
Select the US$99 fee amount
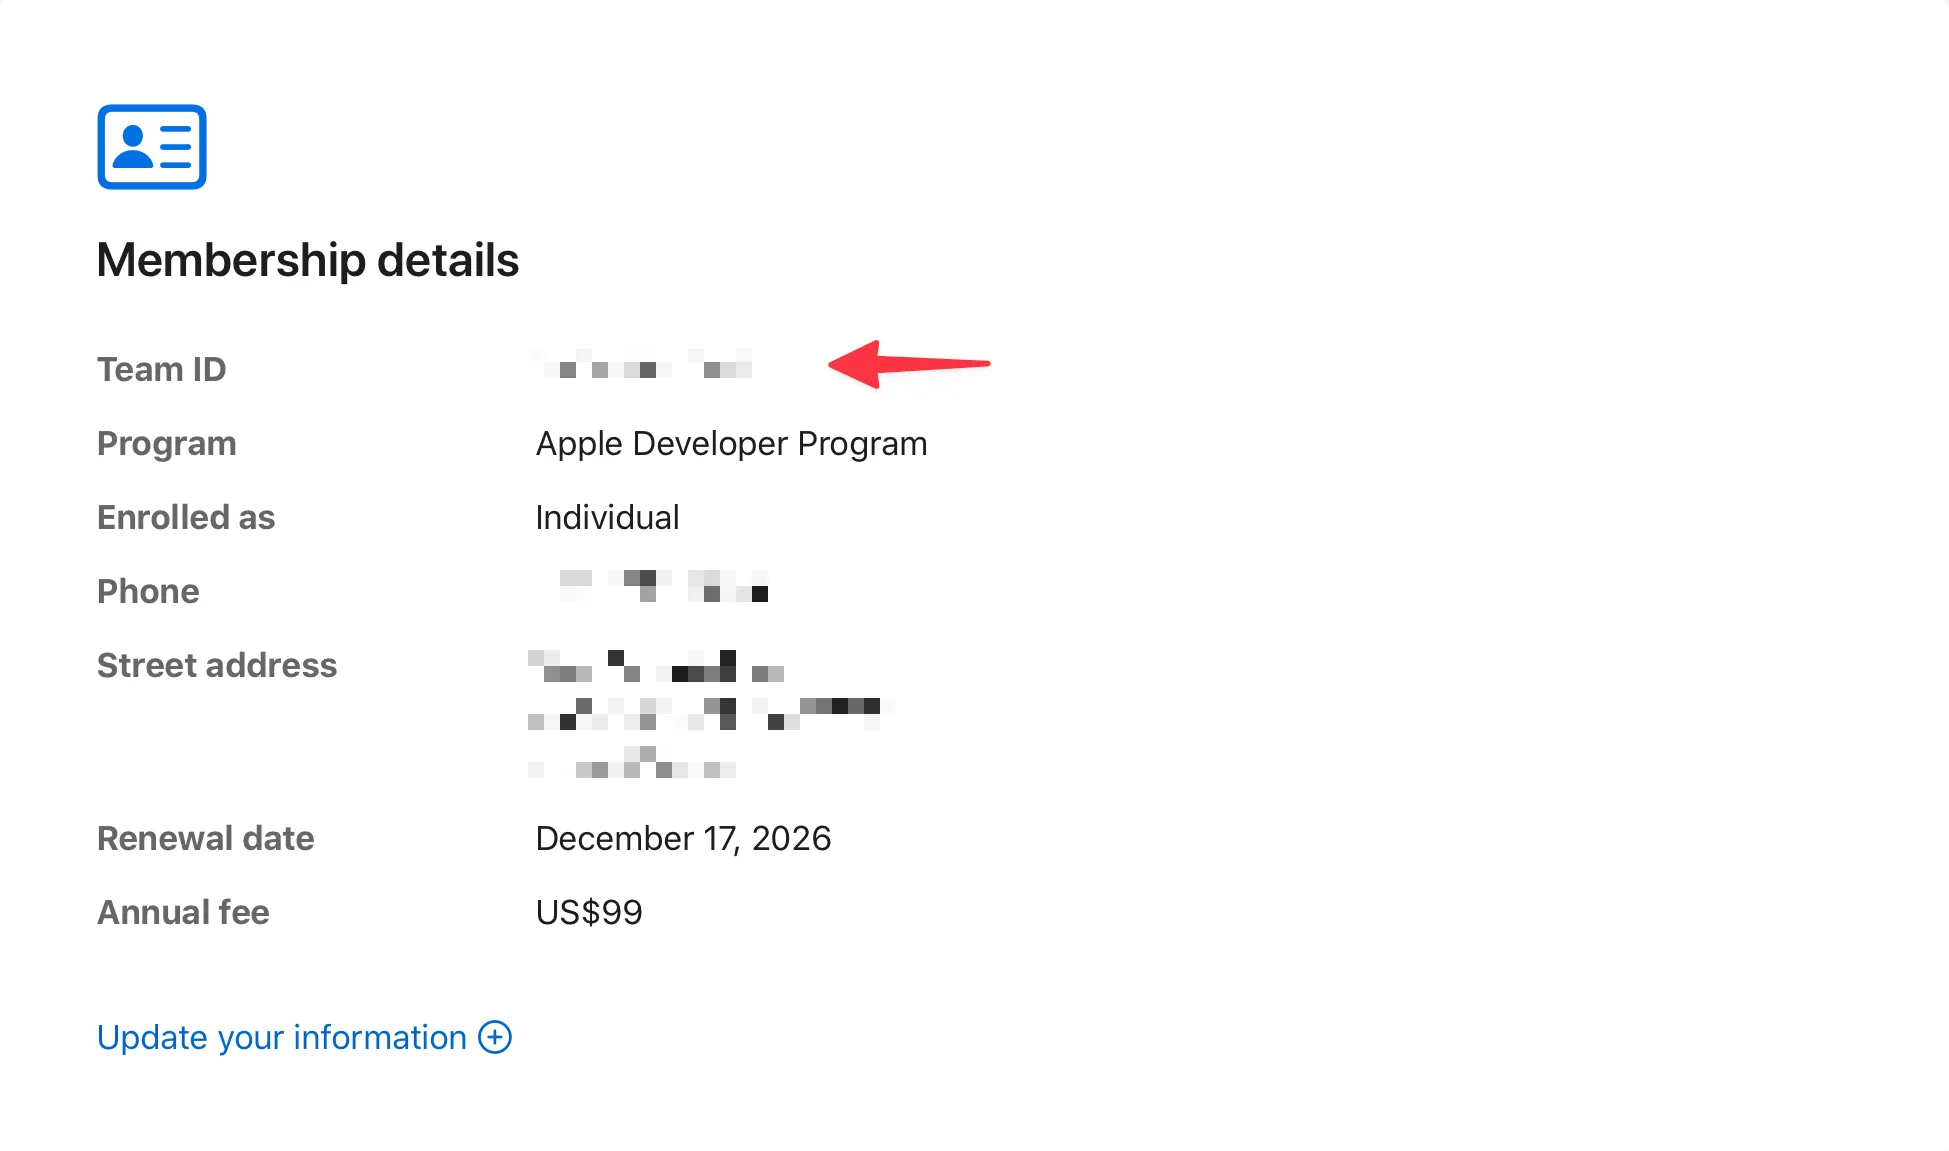coord(589,912)
